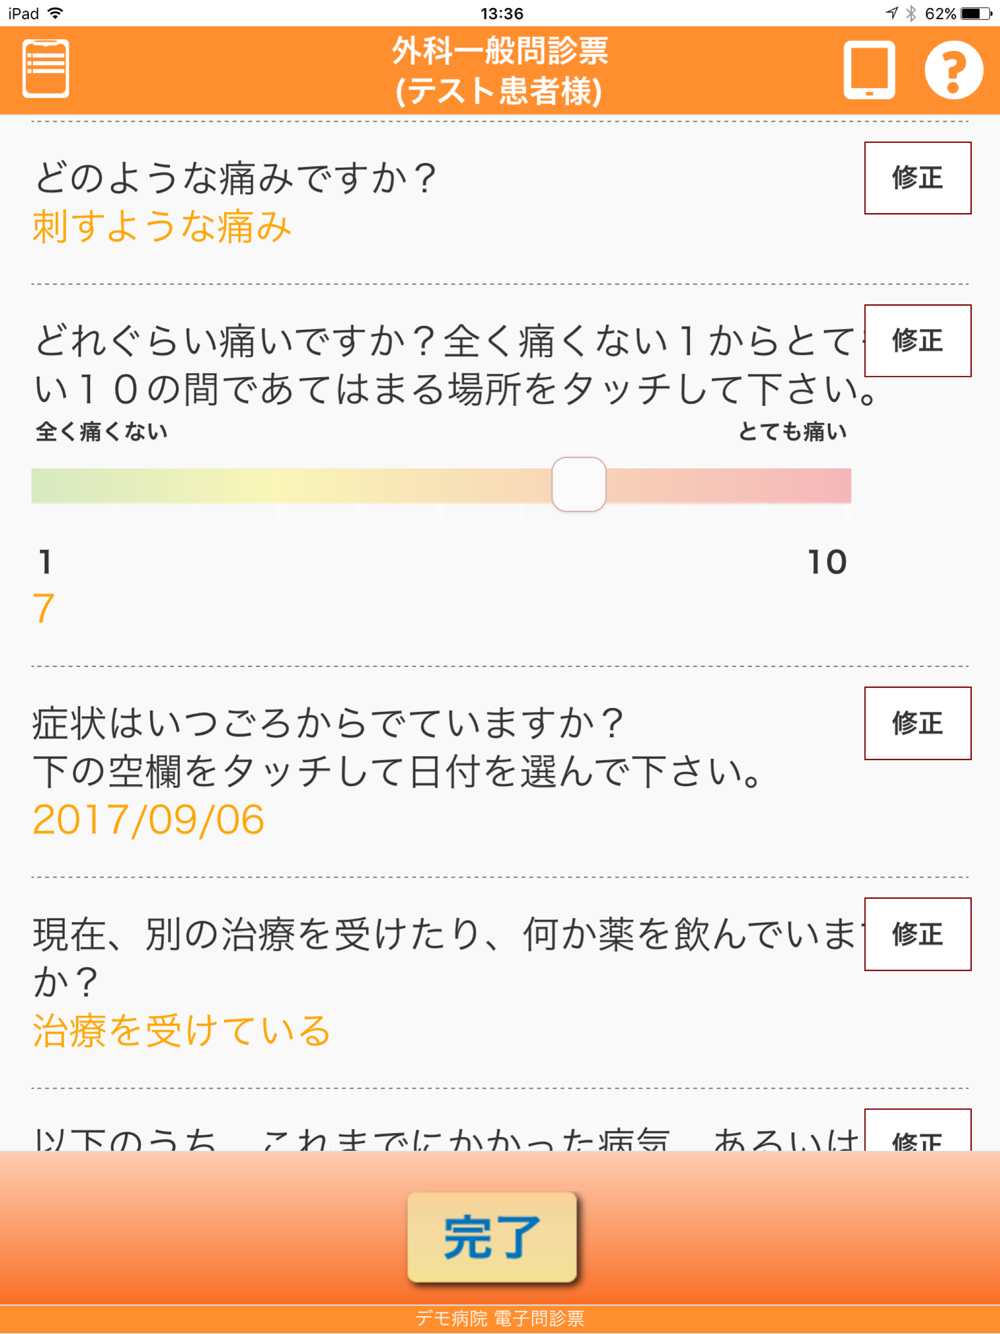Tap the red high-pain end of scale
Screen dimensions: 1000x1334
[x=820, y=485]
